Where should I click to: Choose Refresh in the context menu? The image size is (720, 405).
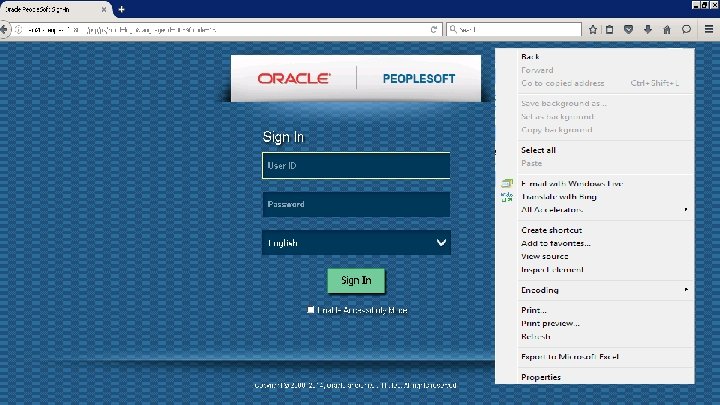[535, 337]
